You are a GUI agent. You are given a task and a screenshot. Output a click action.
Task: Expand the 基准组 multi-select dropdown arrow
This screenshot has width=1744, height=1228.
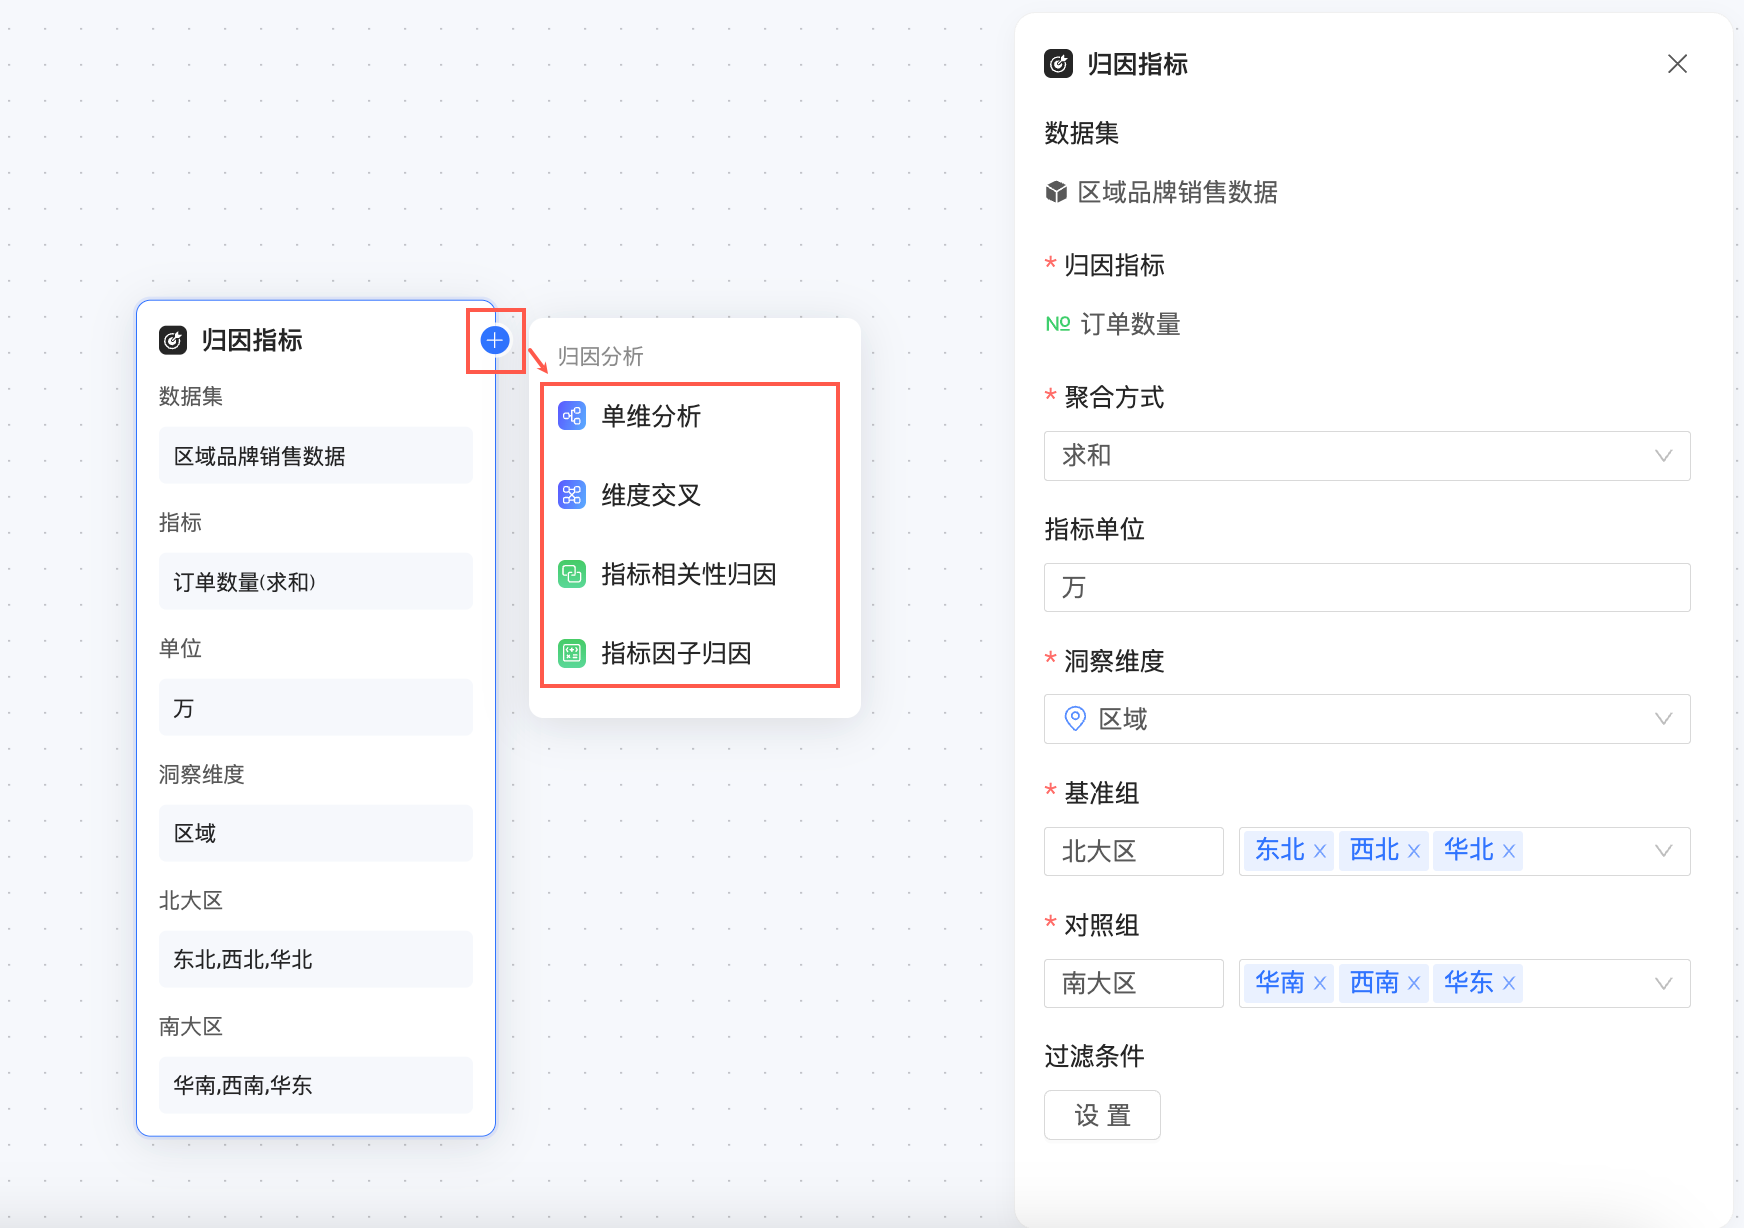[1664, 851]
